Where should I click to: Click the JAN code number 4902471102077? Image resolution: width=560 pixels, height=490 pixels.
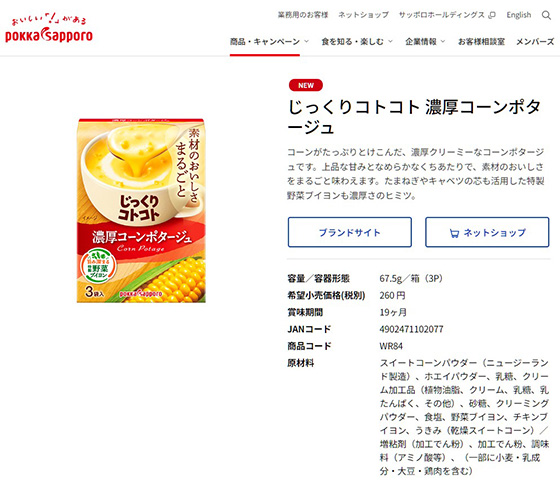tap(411, 329)
